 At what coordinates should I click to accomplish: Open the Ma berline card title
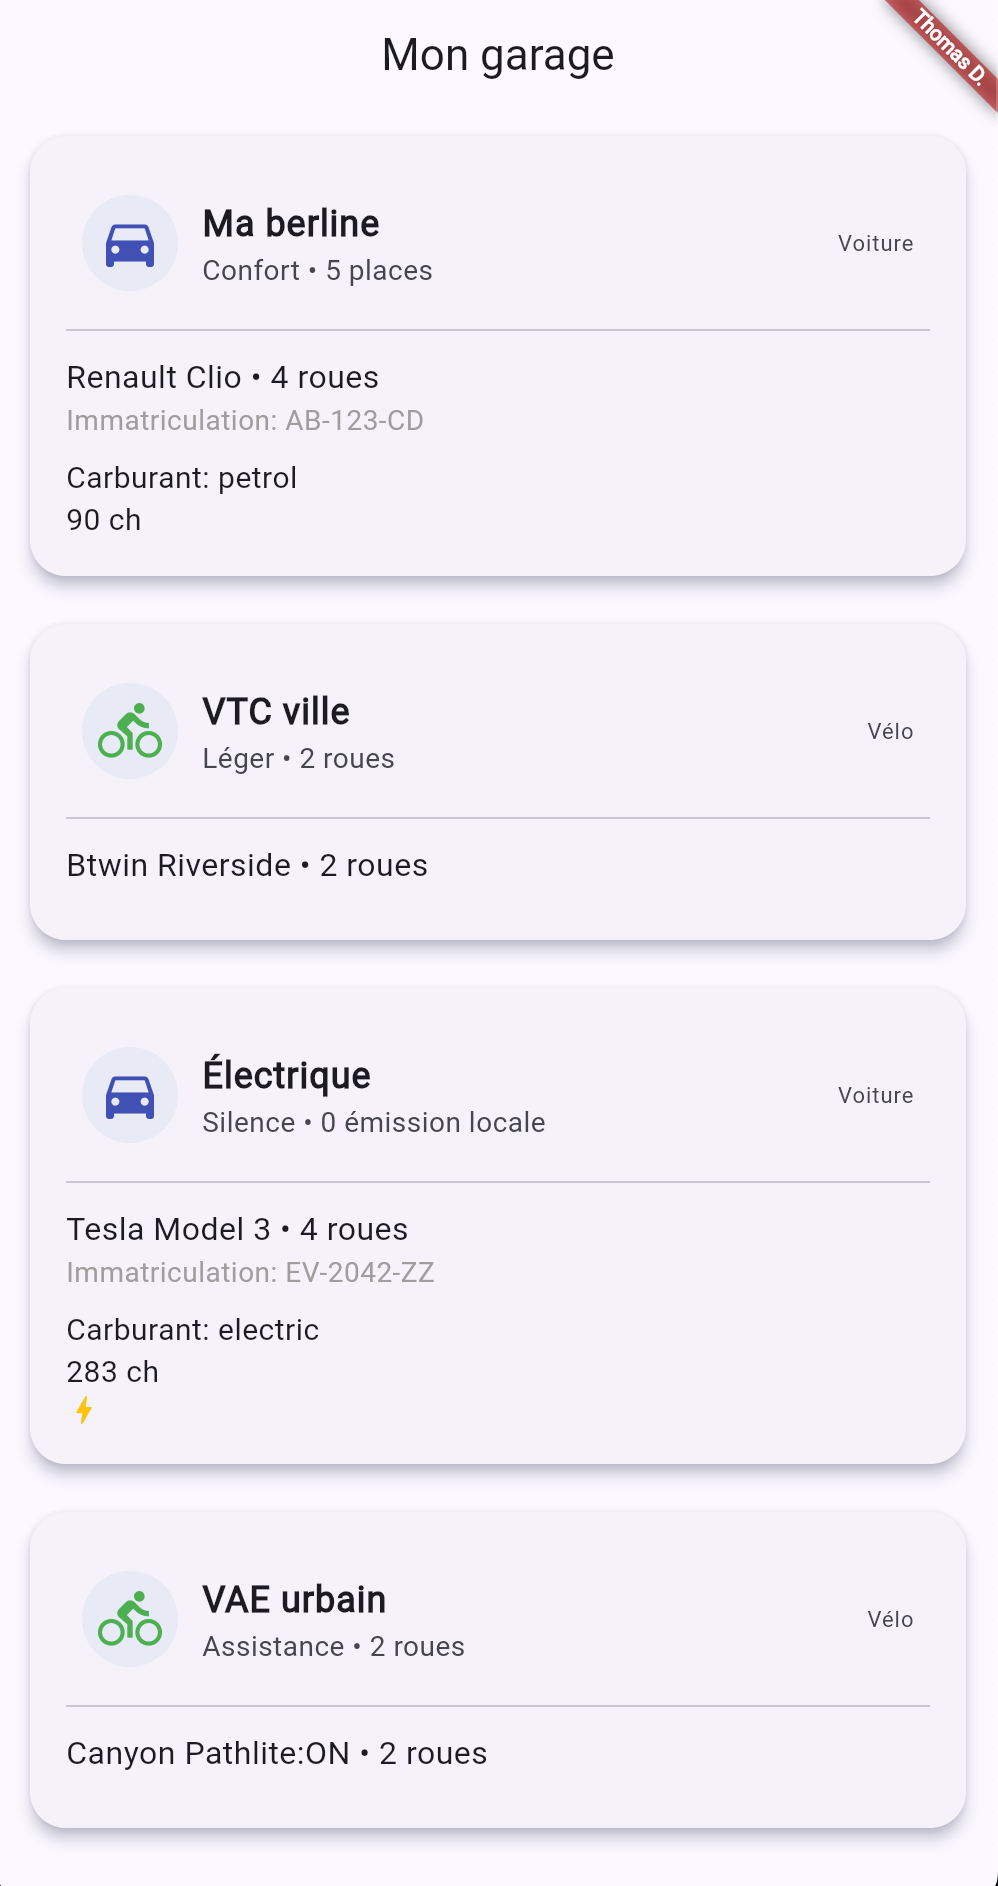[291, 224]
